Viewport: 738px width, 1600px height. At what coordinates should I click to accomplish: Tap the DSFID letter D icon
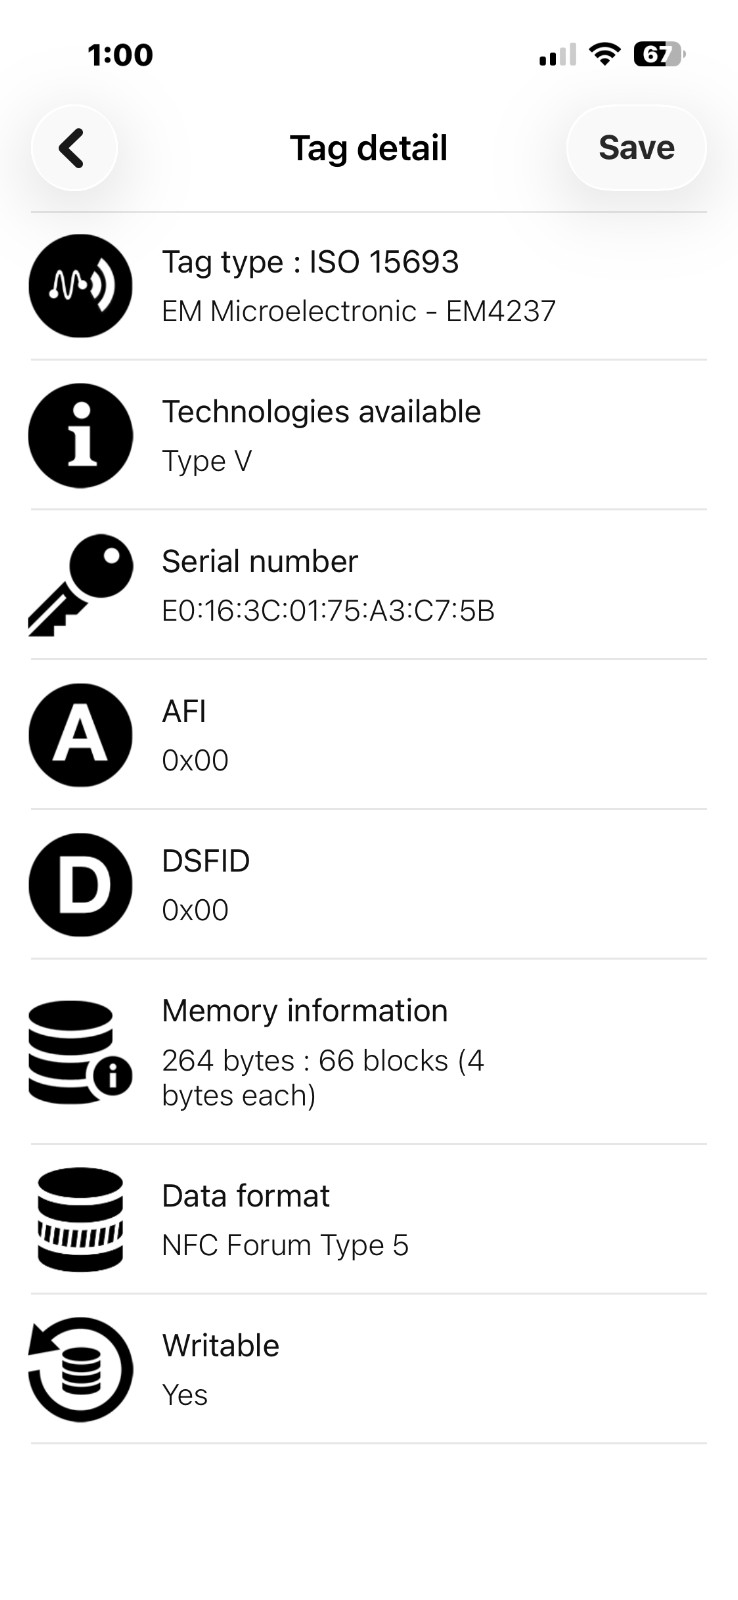pyautogui.click(x=80, y=885)
